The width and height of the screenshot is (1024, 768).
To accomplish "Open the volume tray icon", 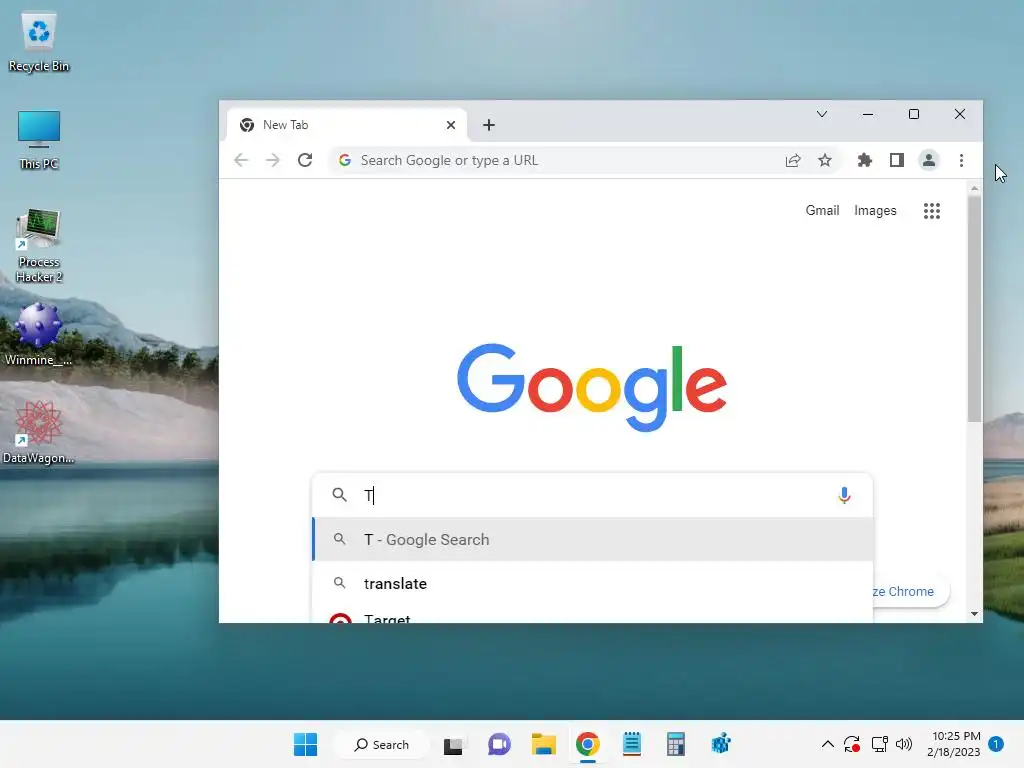I will coord(904,744).
